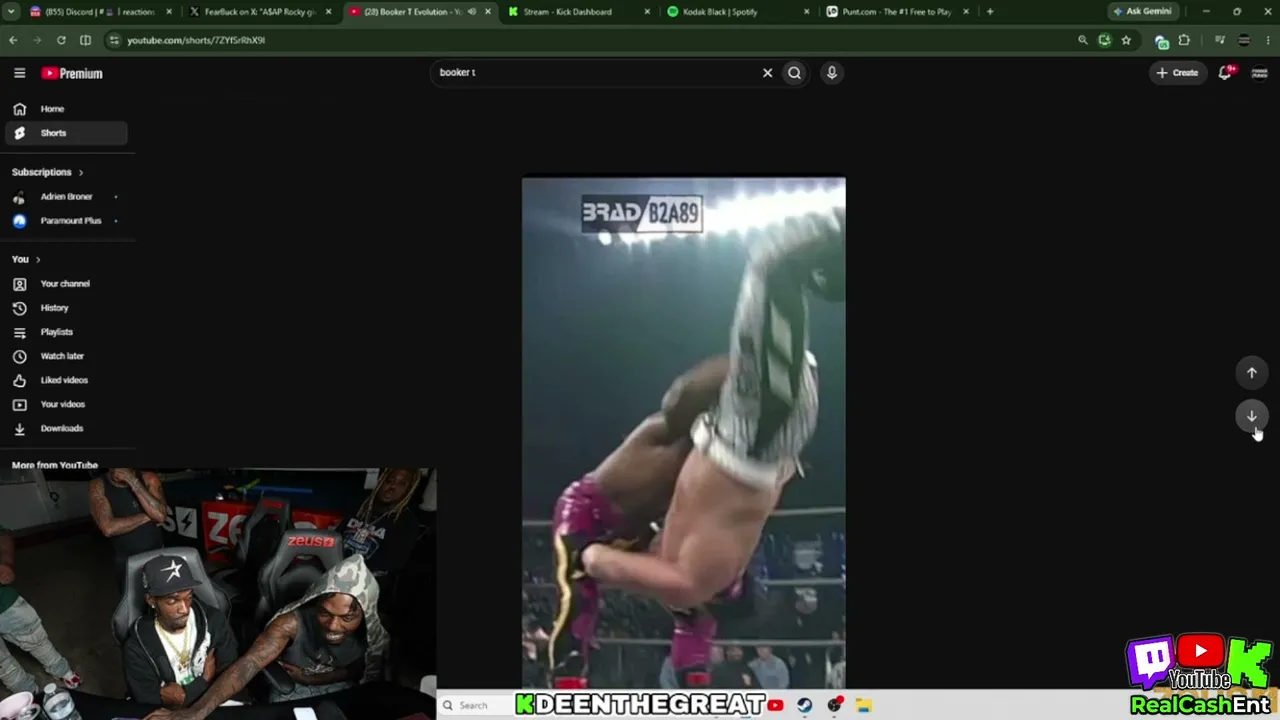Open the YouTube notifications bell

[1225, 73]
